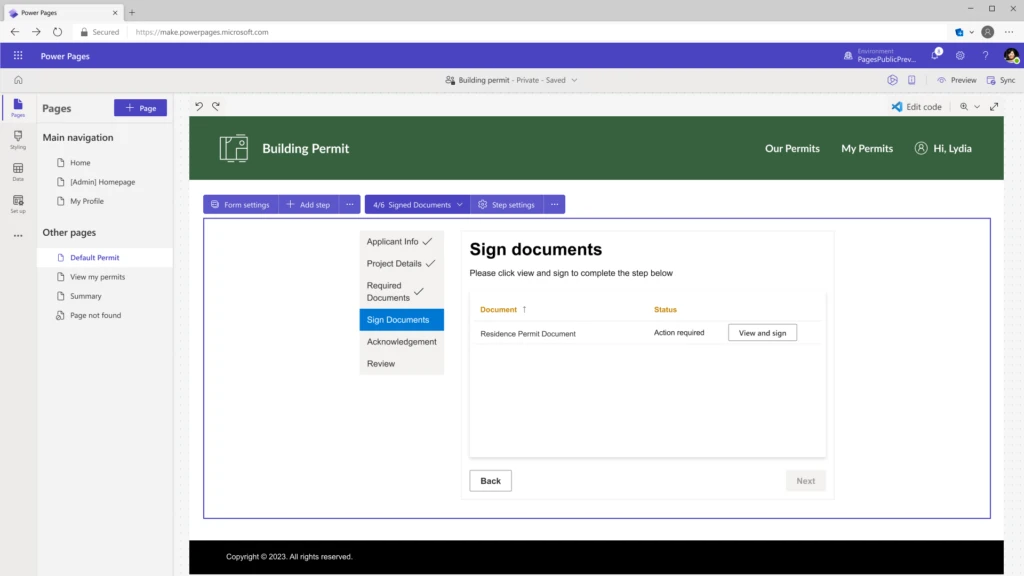This screenshot has height=576, width=1024.
Task: Click the View and sign button
Action: point(762,332)
